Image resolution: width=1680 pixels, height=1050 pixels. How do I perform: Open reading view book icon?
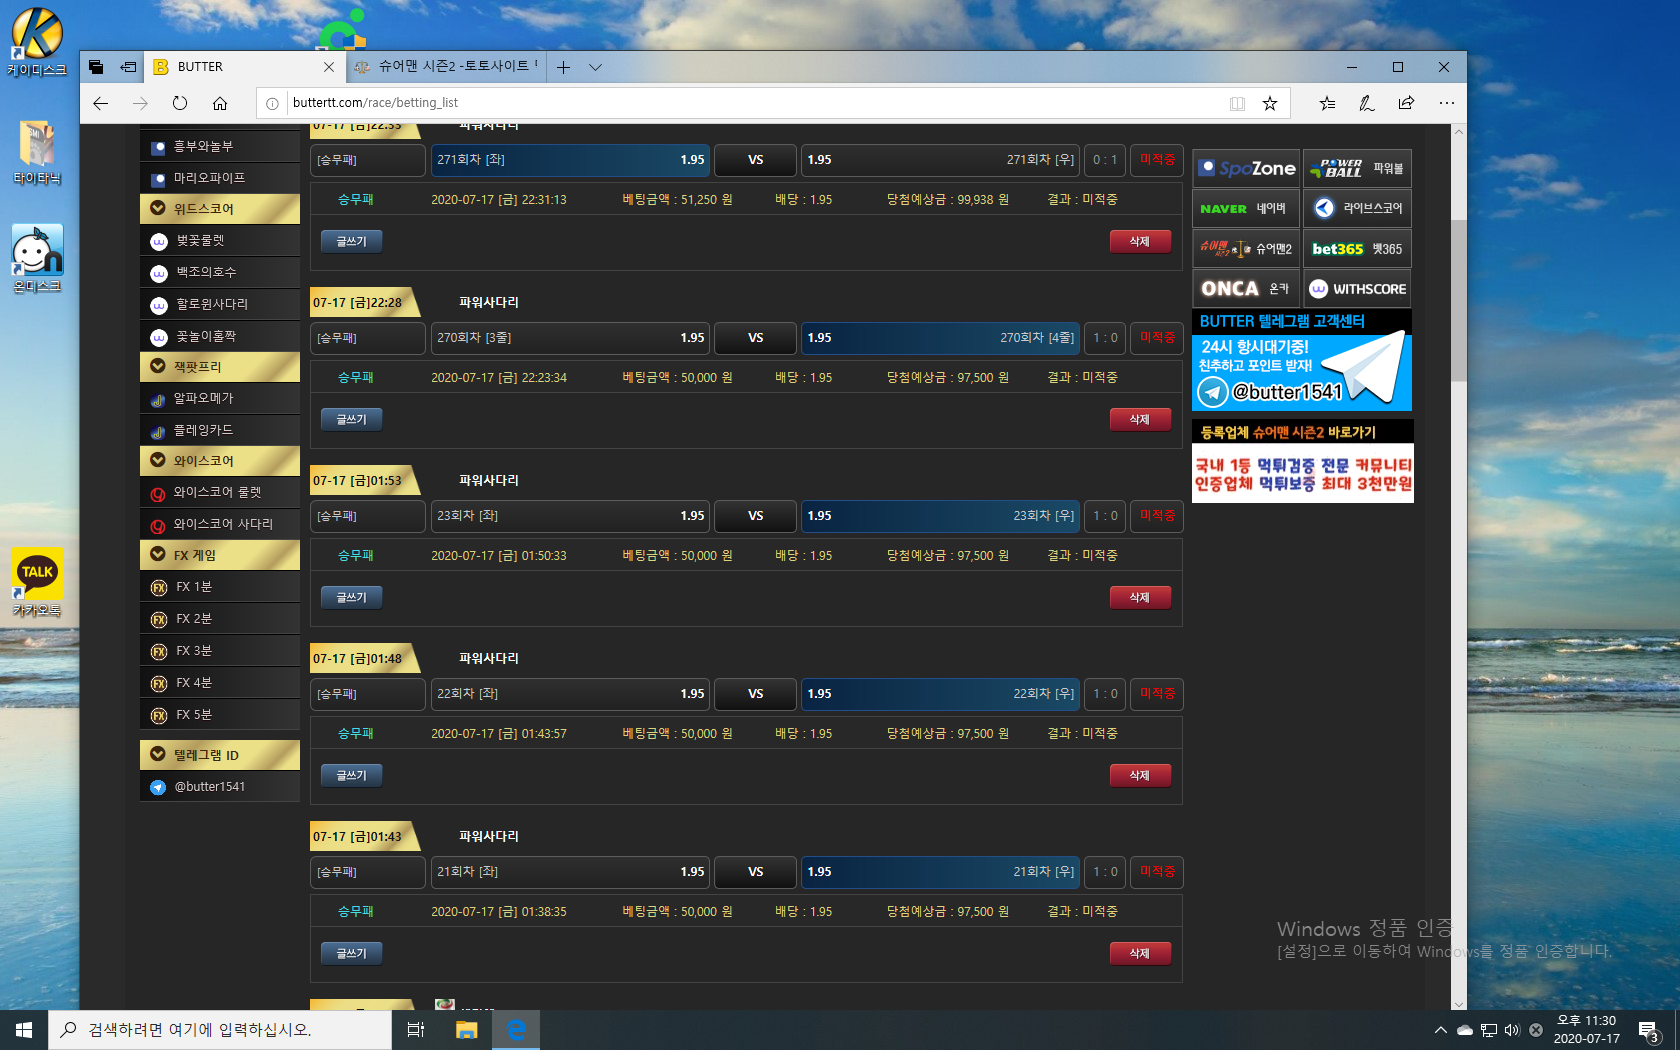(x=1237, y=103)
